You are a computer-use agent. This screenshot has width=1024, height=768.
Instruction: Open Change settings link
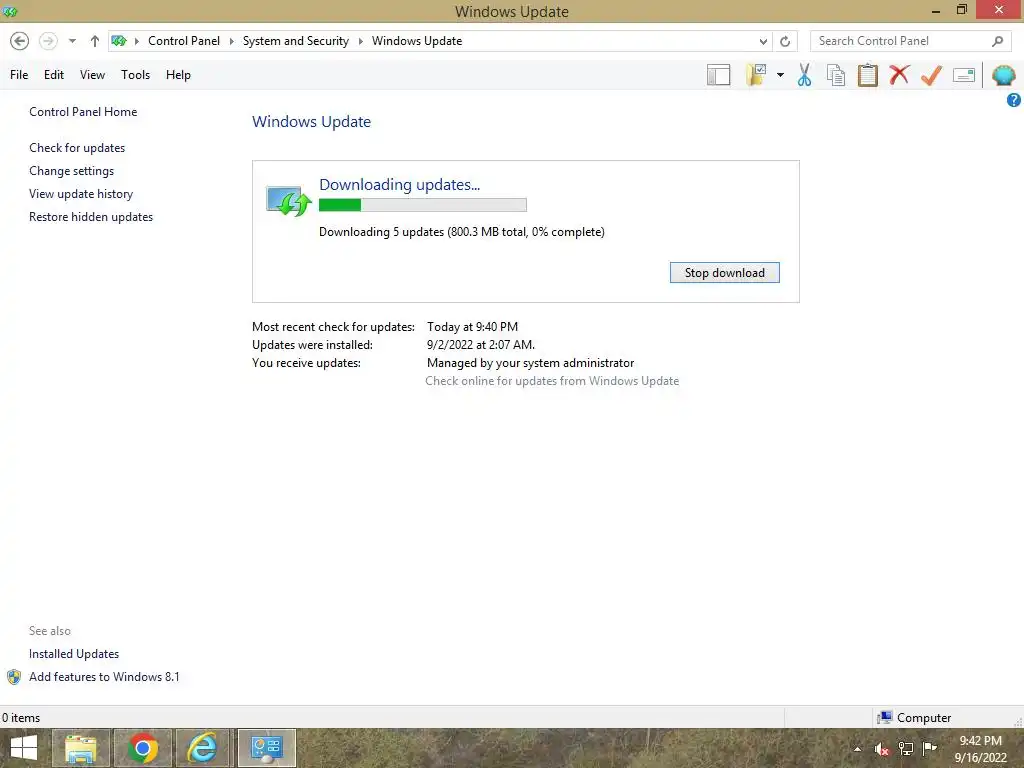pyautogui.click(x=71, y=170)
